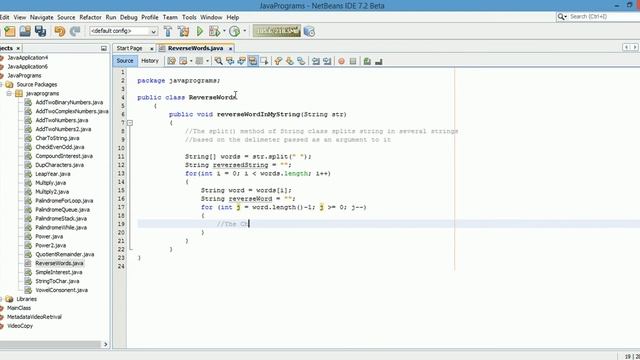Open the Refactor menu

coord(90,17)
